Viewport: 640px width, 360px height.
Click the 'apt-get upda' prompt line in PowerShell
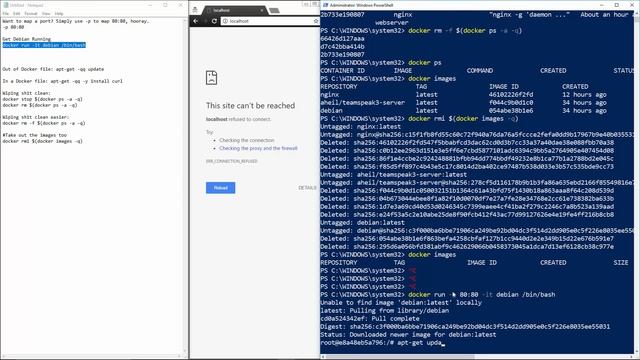pyautogui.click(x=382, y=342)
